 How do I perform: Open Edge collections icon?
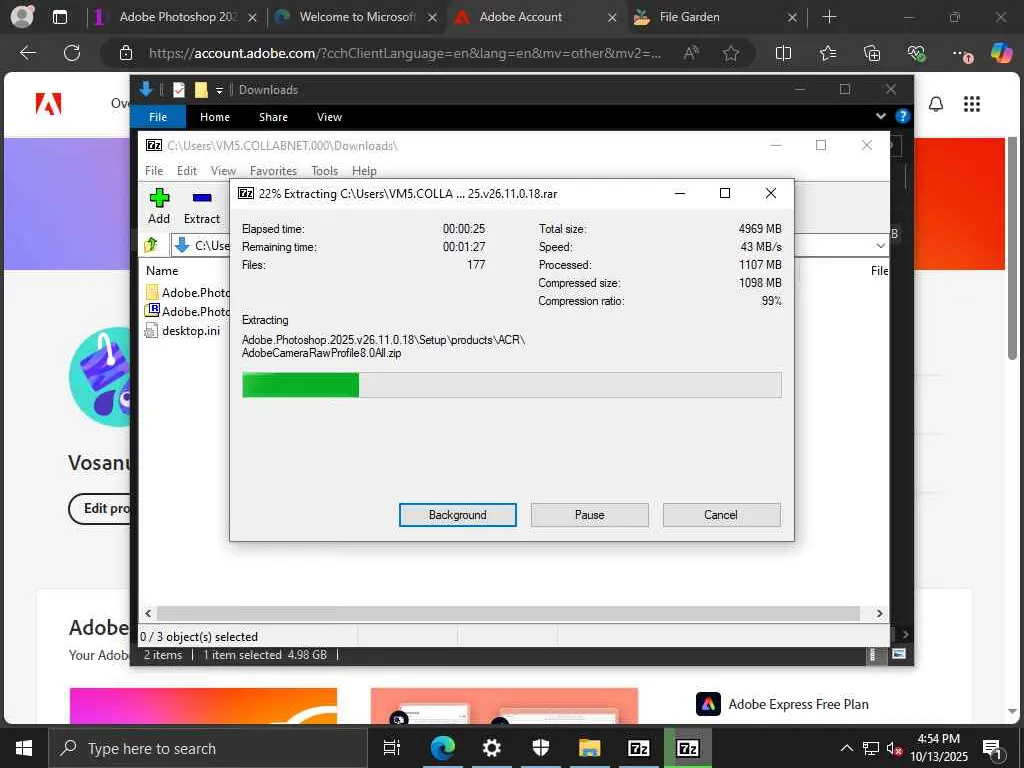click(x=872, y=53)
